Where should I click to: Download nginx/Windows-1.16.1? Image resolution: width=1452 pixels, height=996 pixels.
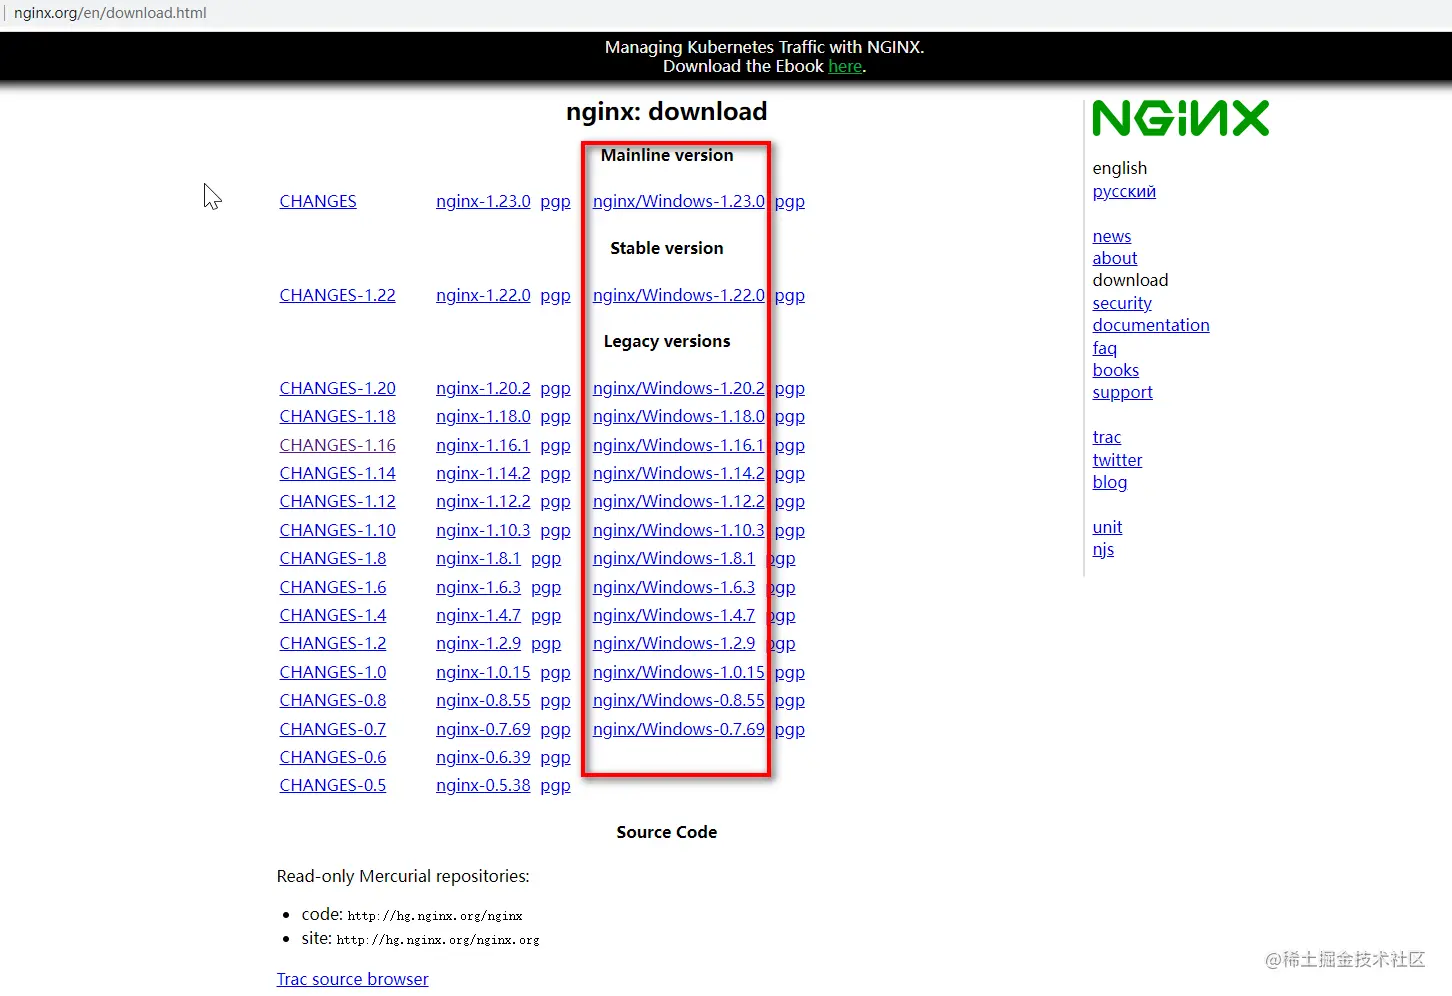point(679,445)
